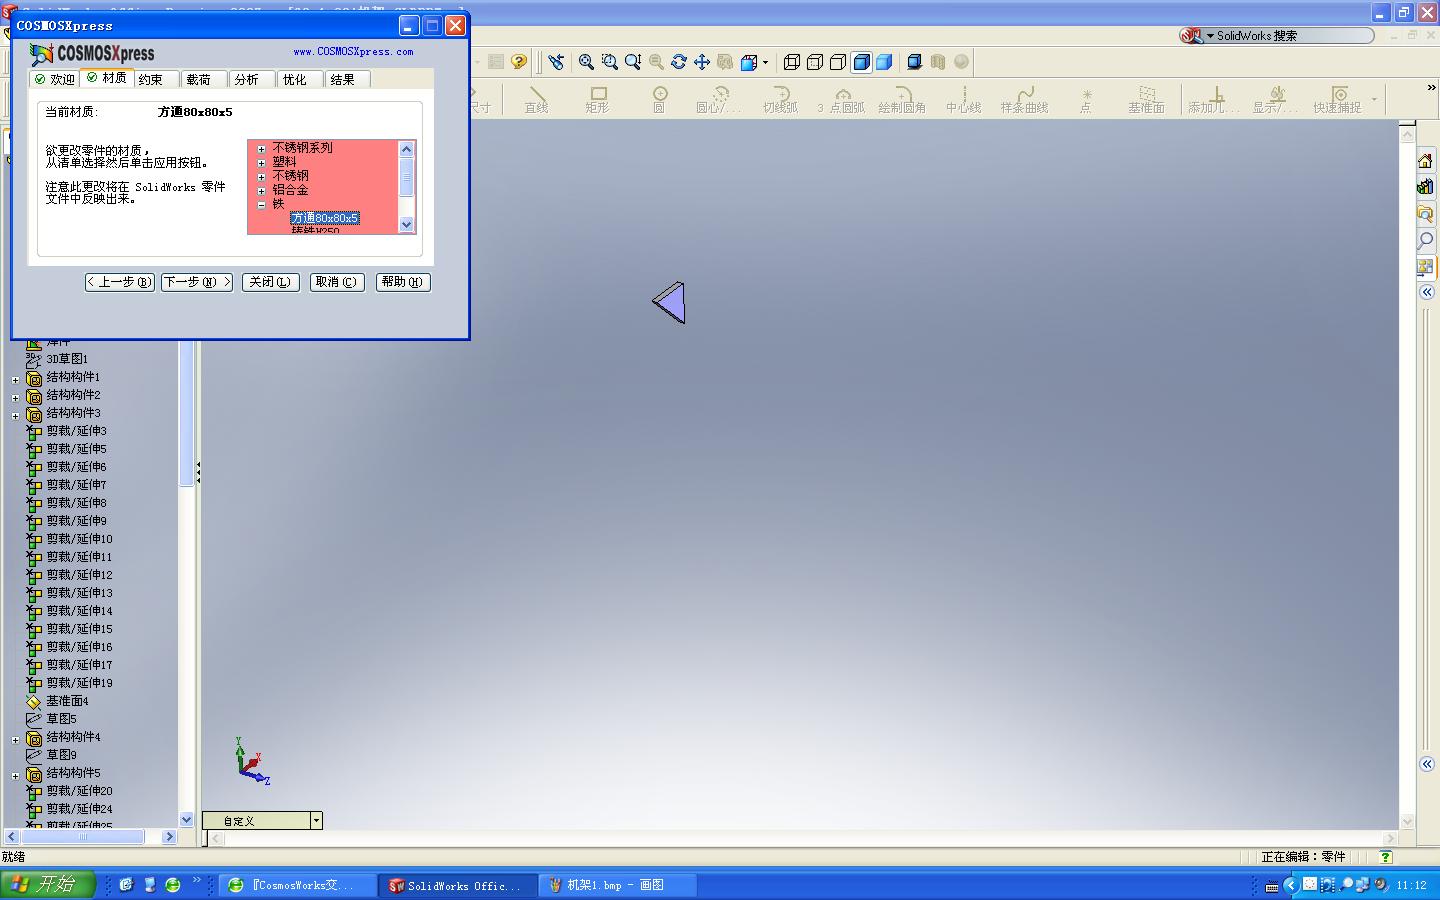
Task: Click the previous view icon
Action: (556, 62)
